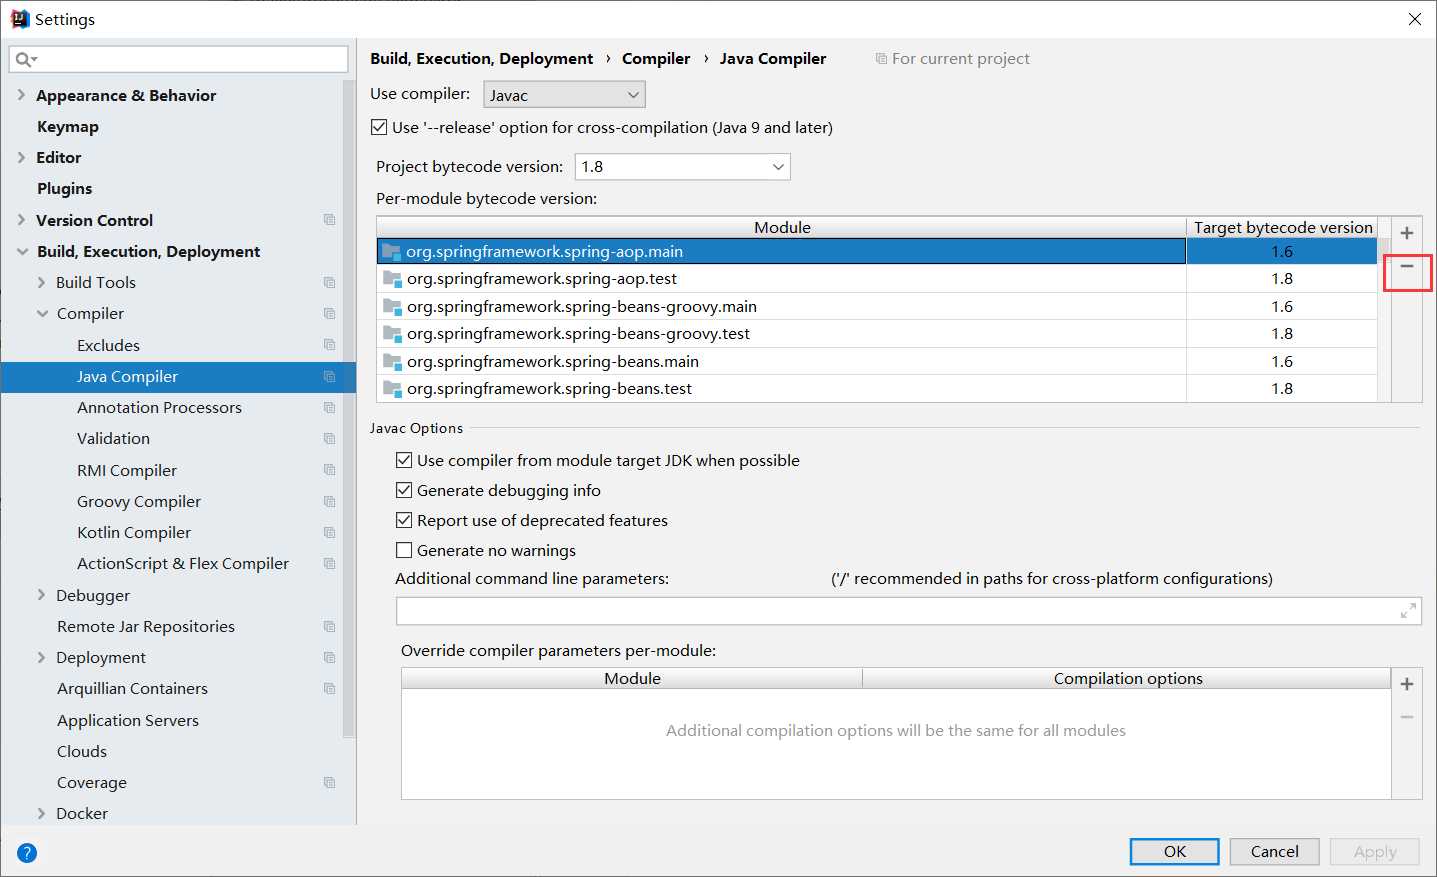Screen dimensions: 1437x877
Task: Click the folder icon of spring-beans-groovy.main module
Action: (x=392, y=306)
